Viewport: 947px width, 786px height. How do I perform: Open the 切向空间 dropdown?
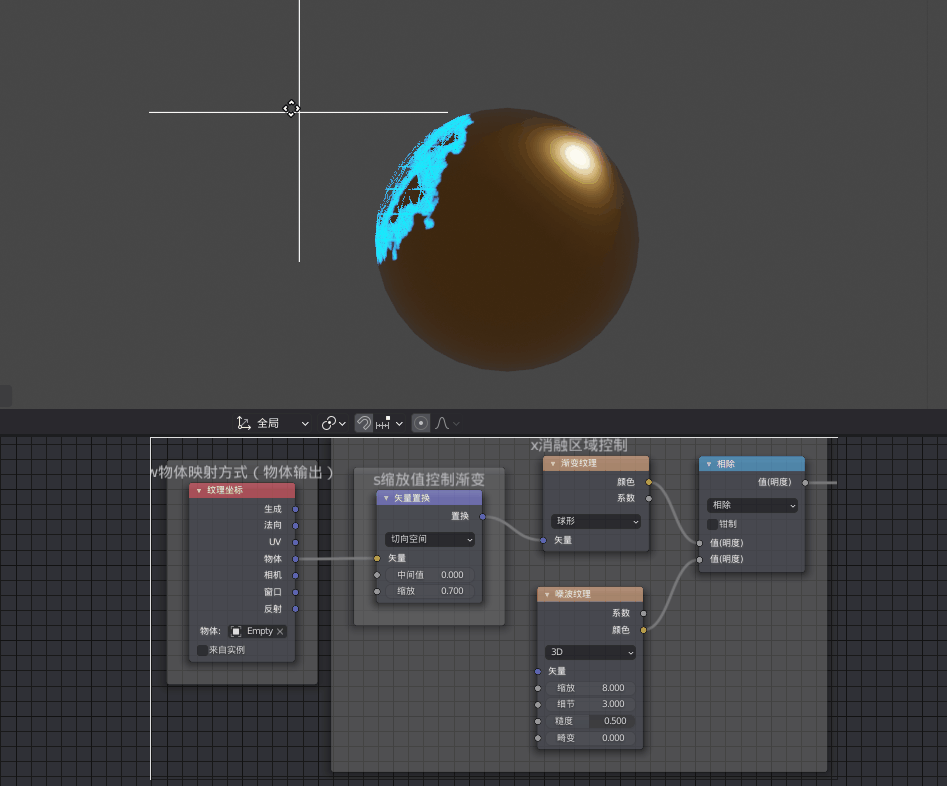(429, 539)
